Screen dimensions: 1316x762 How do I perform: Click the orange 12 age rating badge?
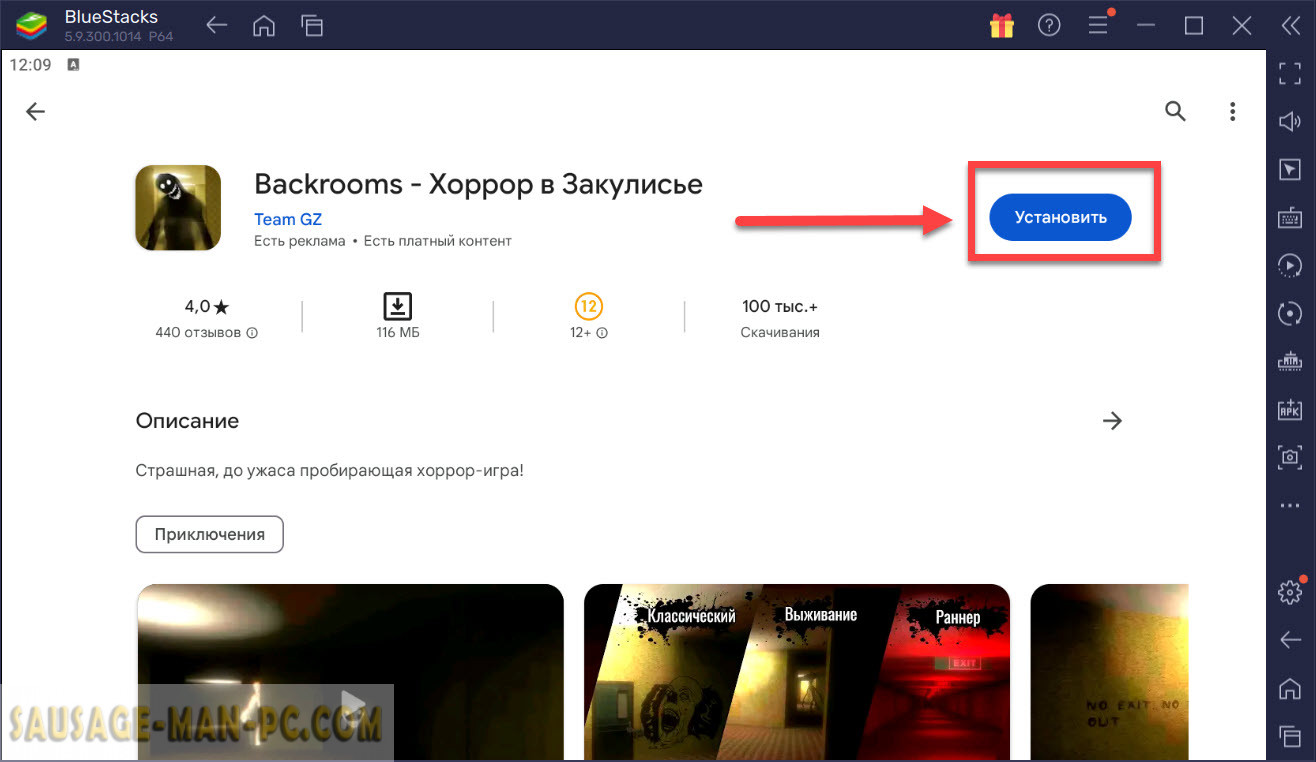(x=589, y=306)
